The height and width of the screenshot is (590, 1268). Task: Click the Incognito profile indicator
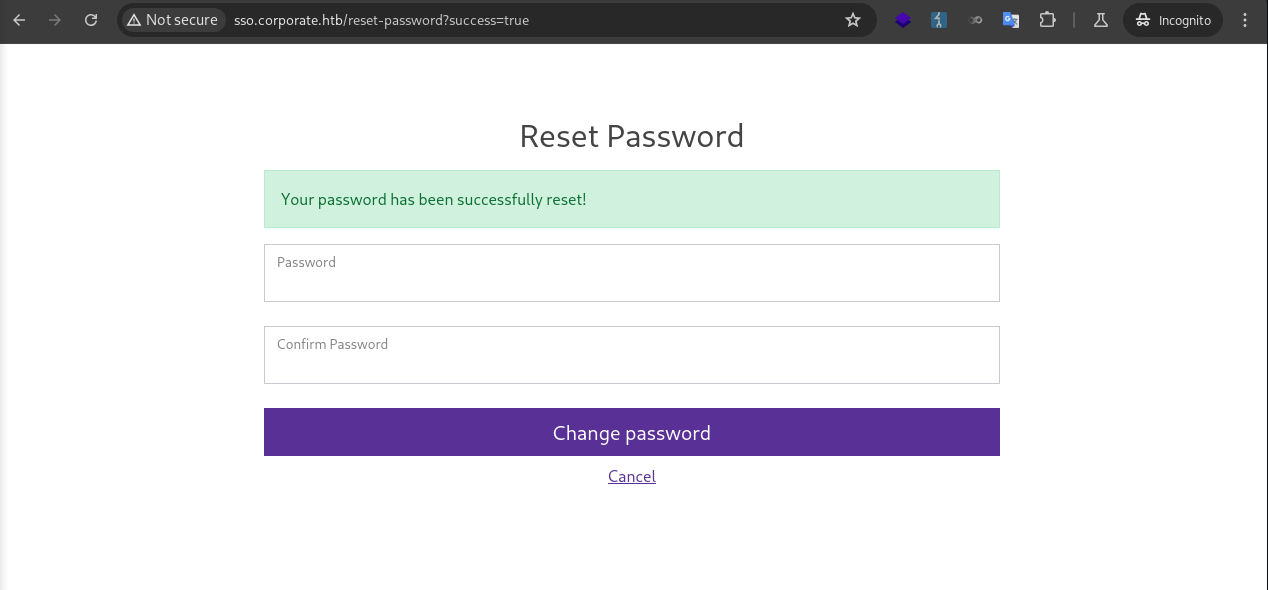click(x=1173, y=20)
